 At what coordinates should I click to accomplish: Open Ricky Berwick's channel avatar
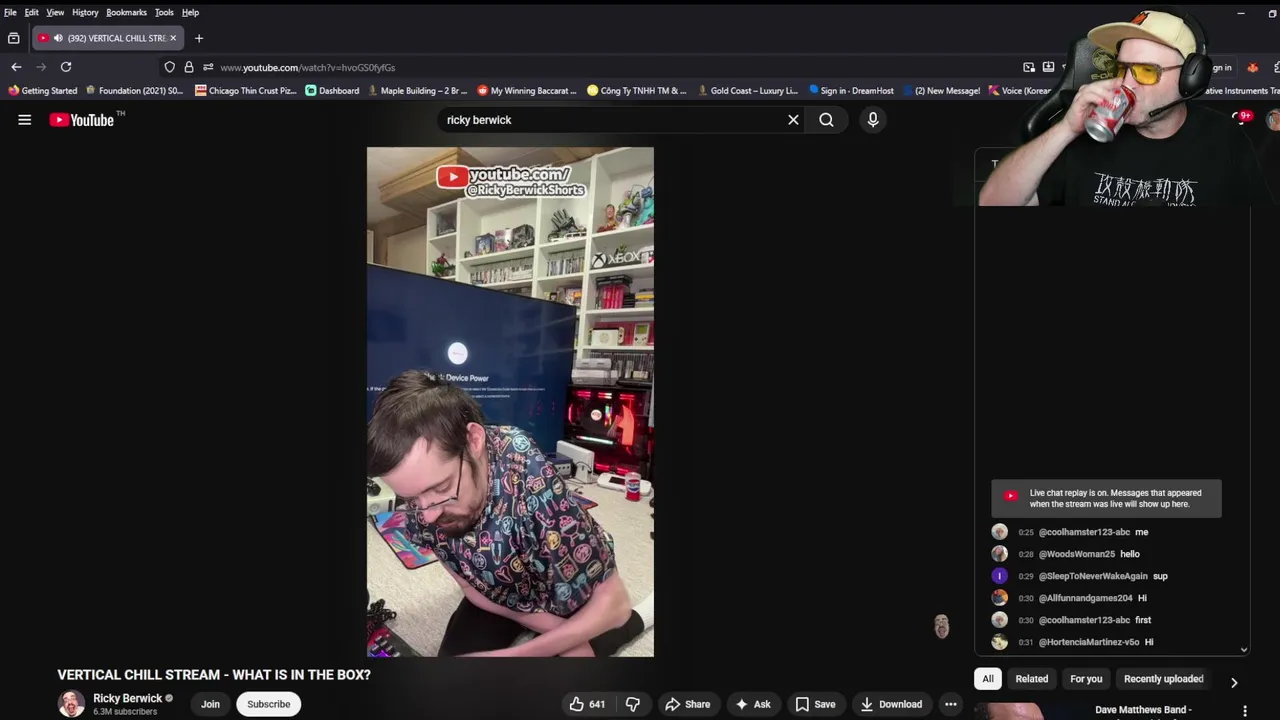71,704
